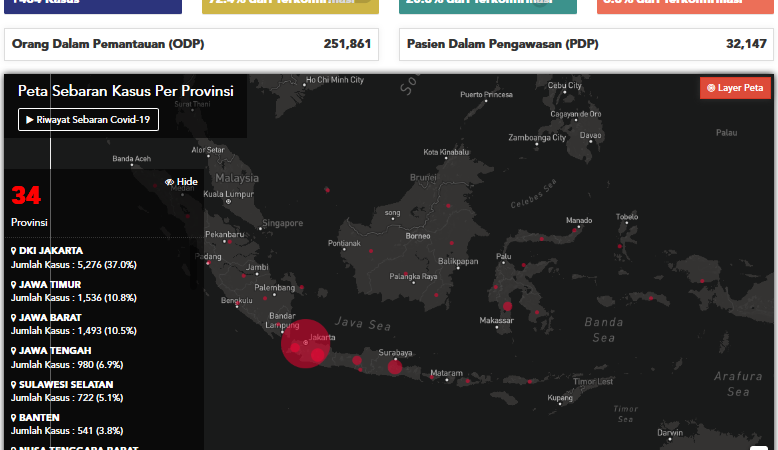Click Jumlah Kasus : 5,276 (37.0%) text

[74, 265]
